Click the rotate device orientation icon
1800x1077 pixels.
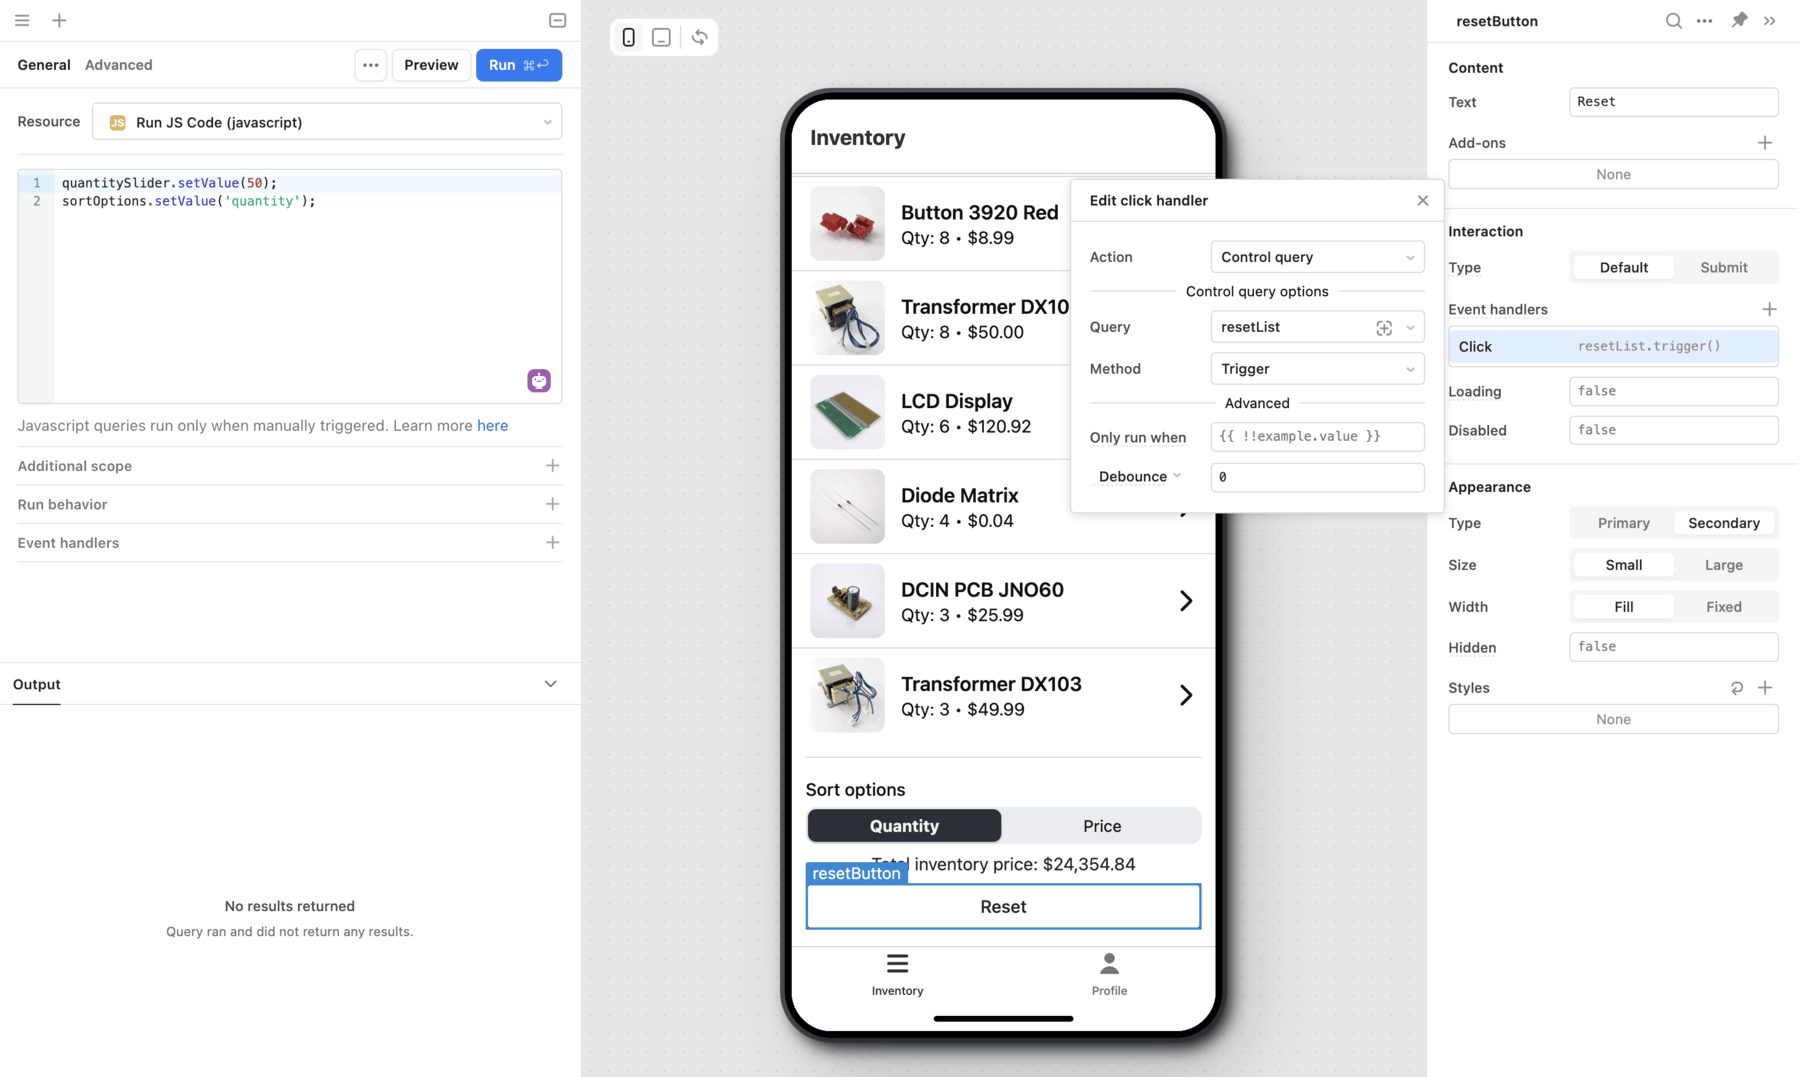click(699, 37)
